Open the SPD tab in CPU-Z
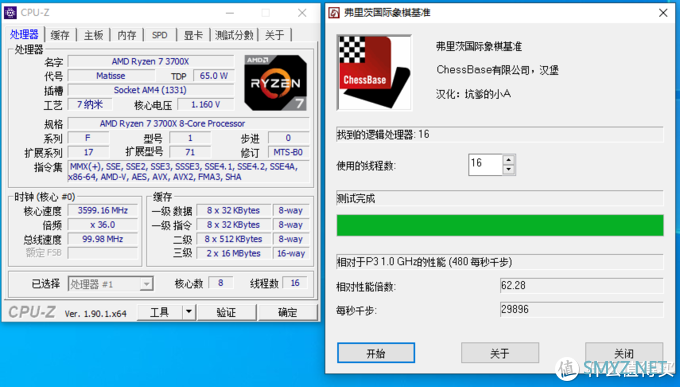This screenshot has height=387, width=680. click(160, 35)
